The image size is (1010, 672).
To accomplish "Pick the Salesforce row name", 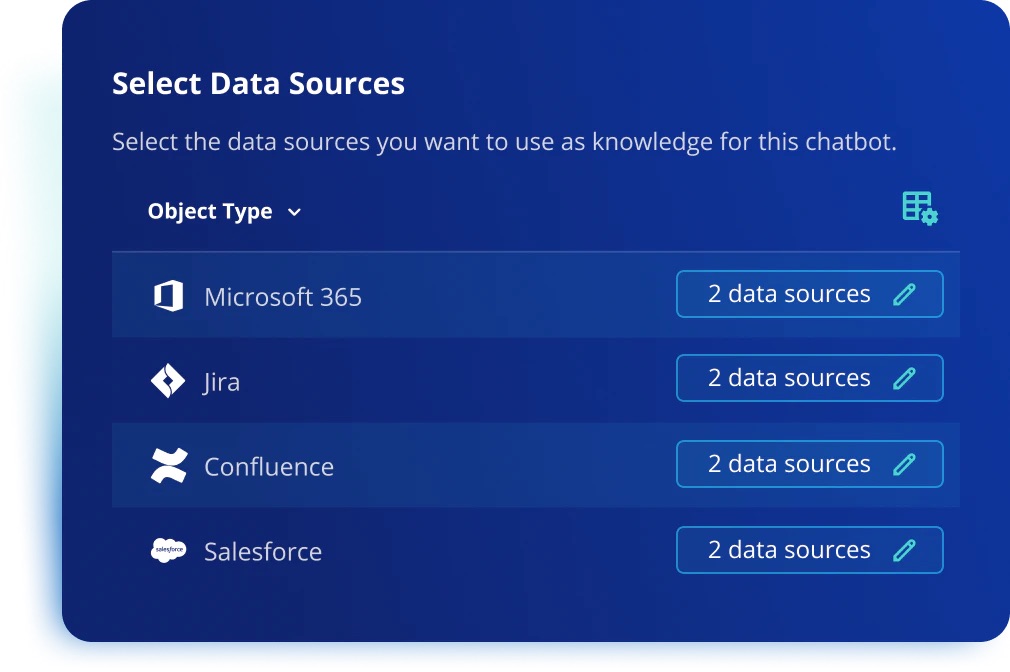I will click(263, 552).
